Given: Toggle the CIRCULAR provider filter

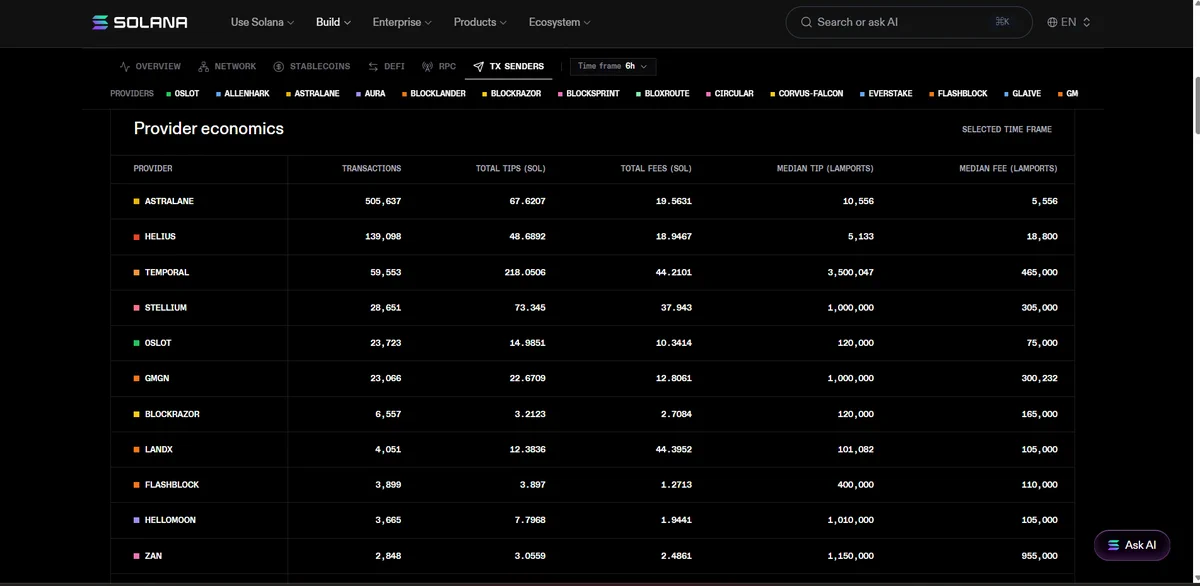Looking at the screenshot, I should tap(730, 93).
